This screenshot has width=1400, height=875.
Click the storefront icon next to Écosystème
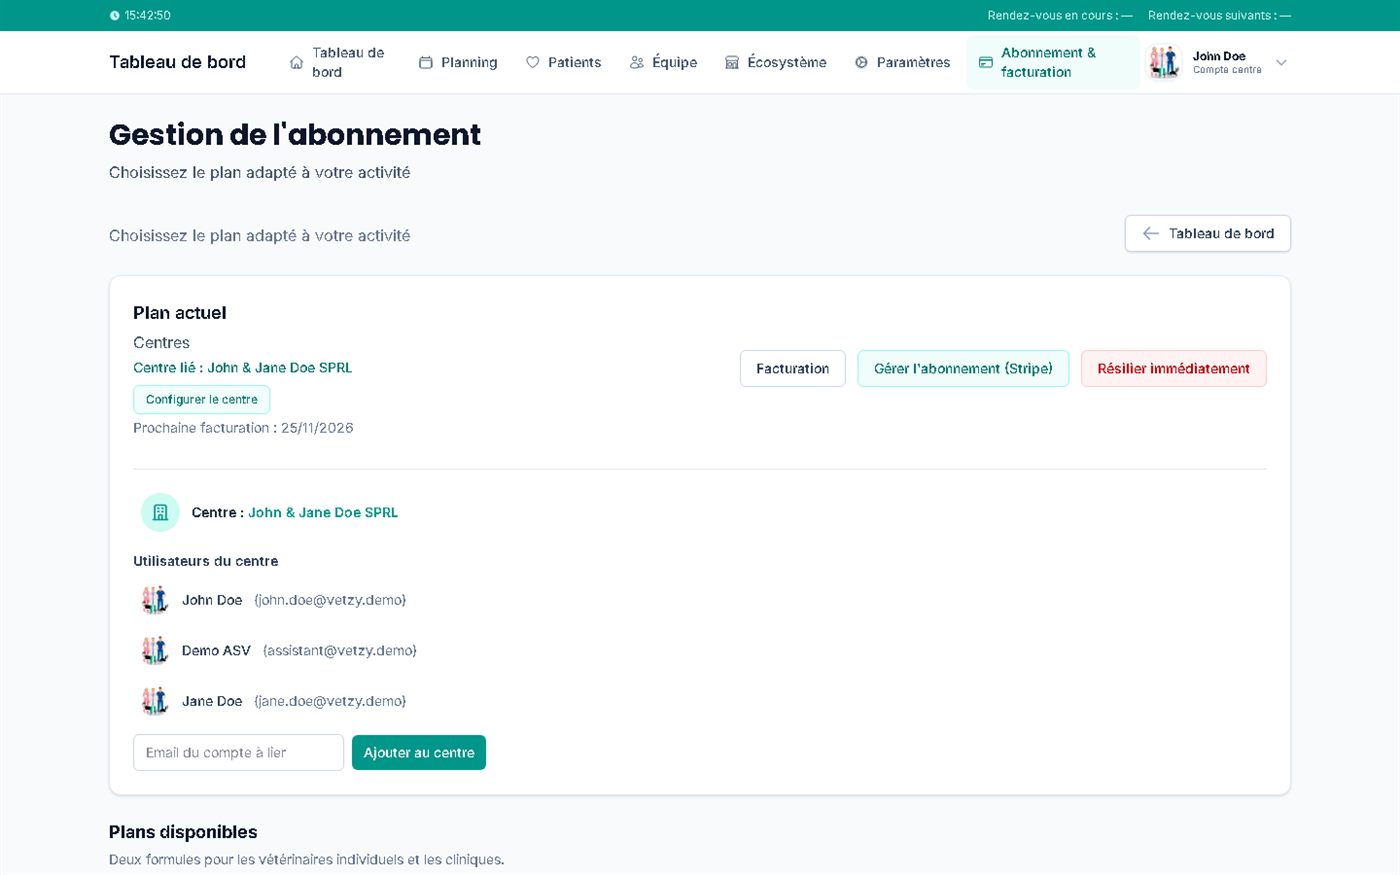(732, 62)
